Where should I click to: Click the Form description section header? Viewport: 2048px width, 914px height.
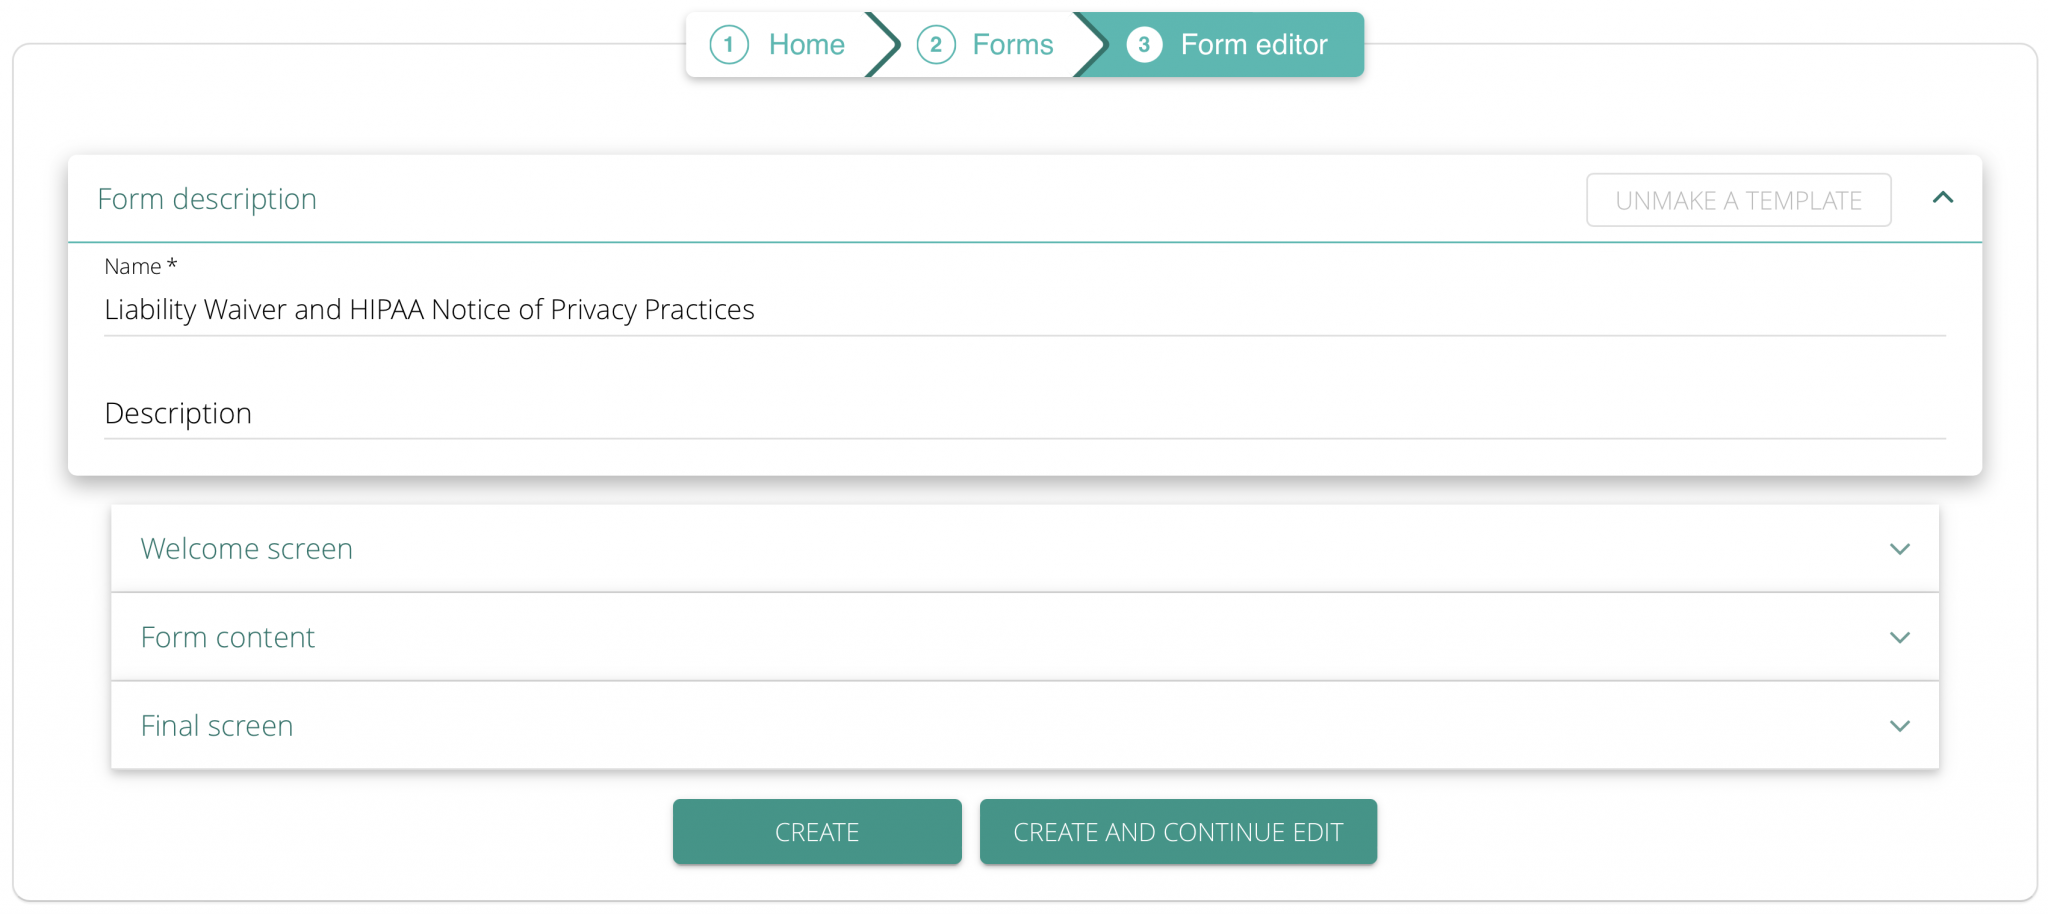[207, 198]
